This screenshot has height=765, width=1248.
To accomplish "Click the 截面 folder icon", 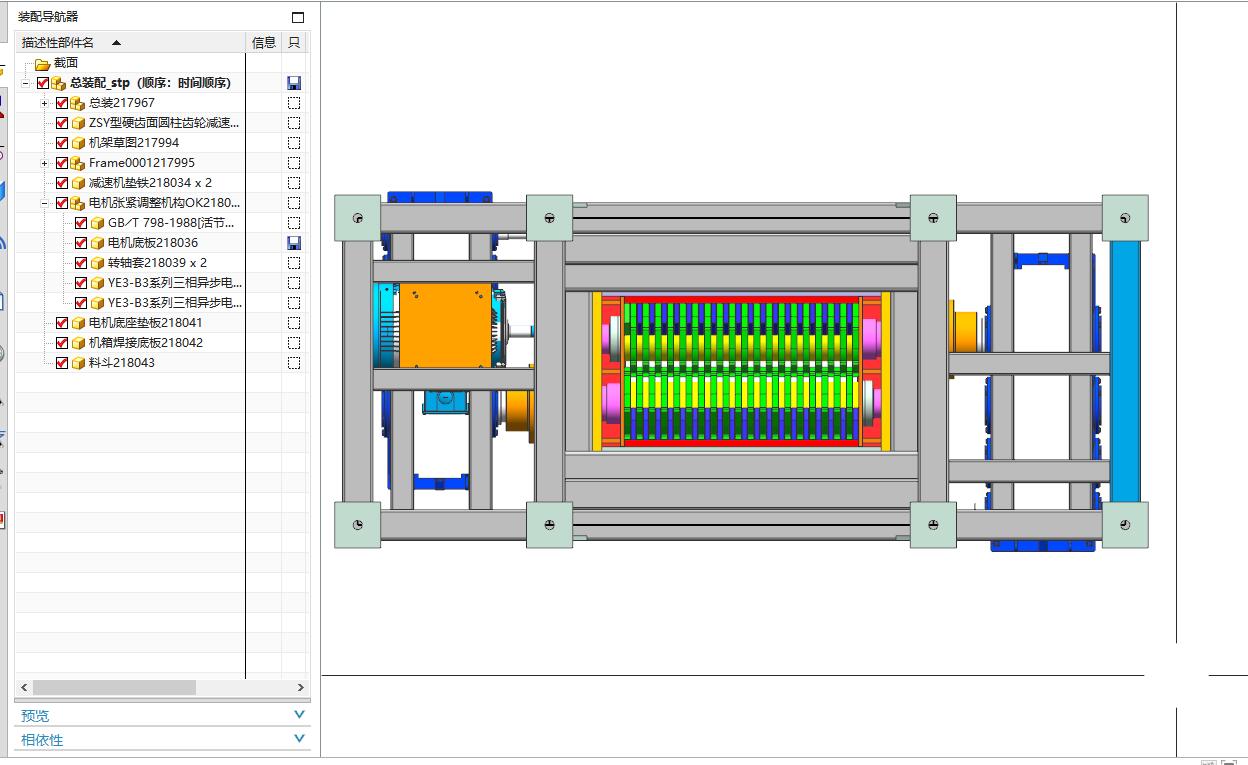I will point(42,63).
